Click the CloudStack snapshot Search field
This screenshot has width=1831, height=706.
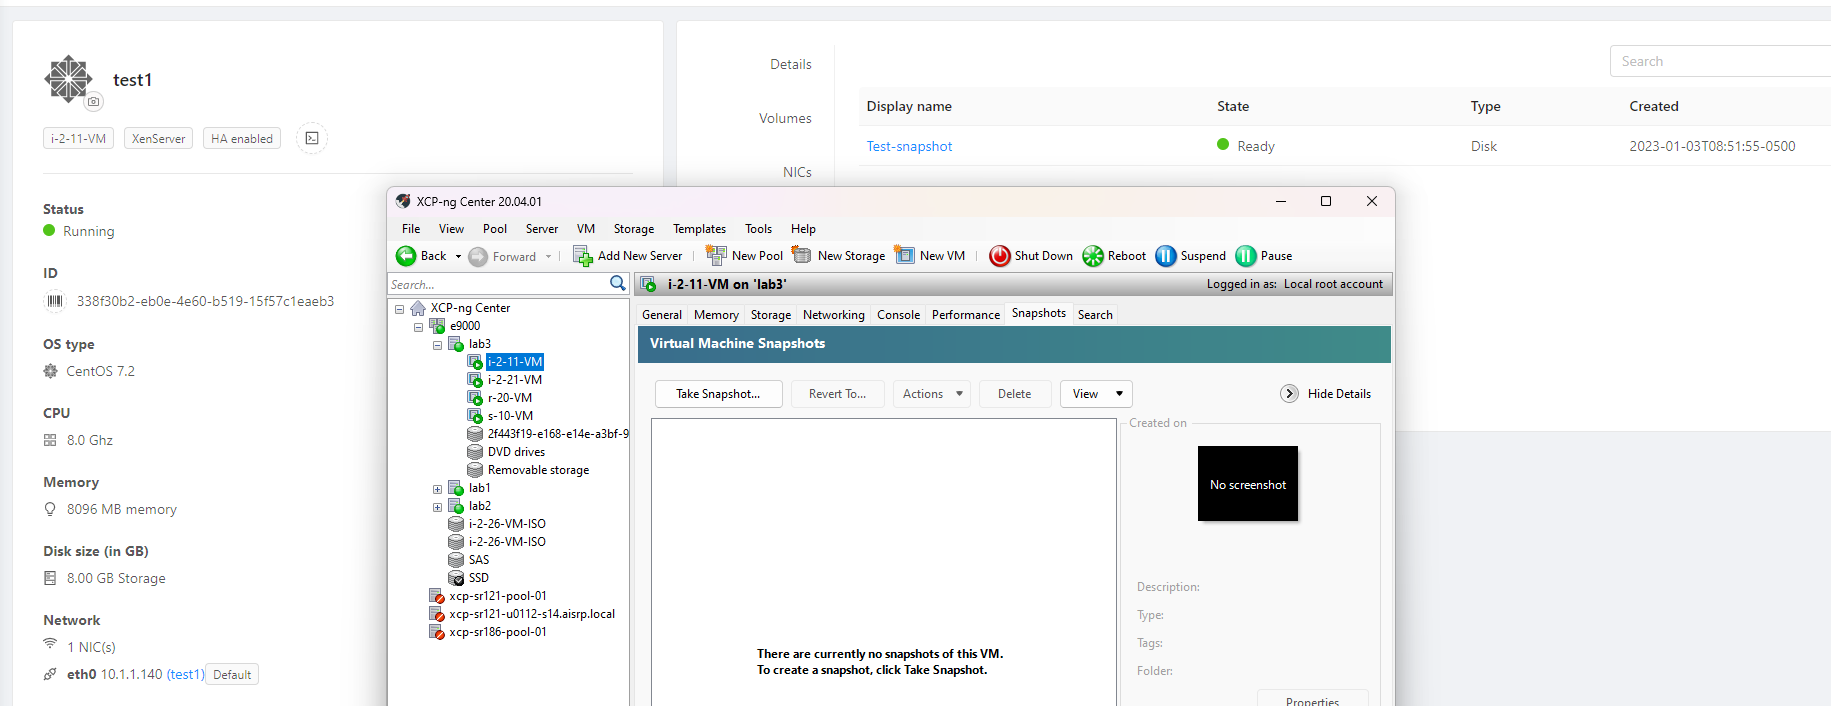tap(1720, 61)
